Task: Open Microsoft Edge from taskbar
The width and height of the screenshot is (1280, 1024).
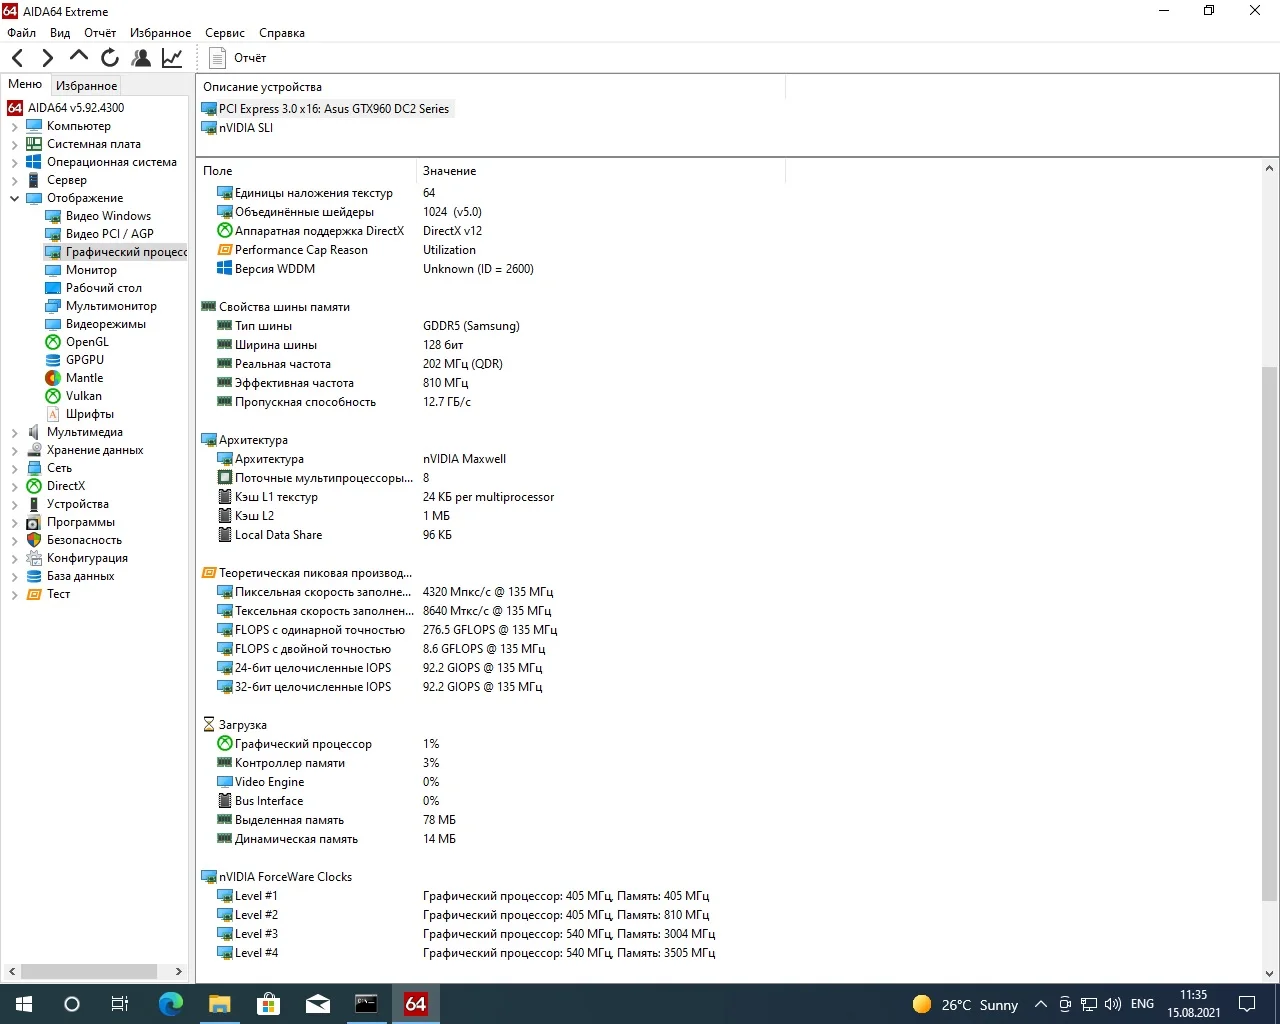Action: point(171,1004)
